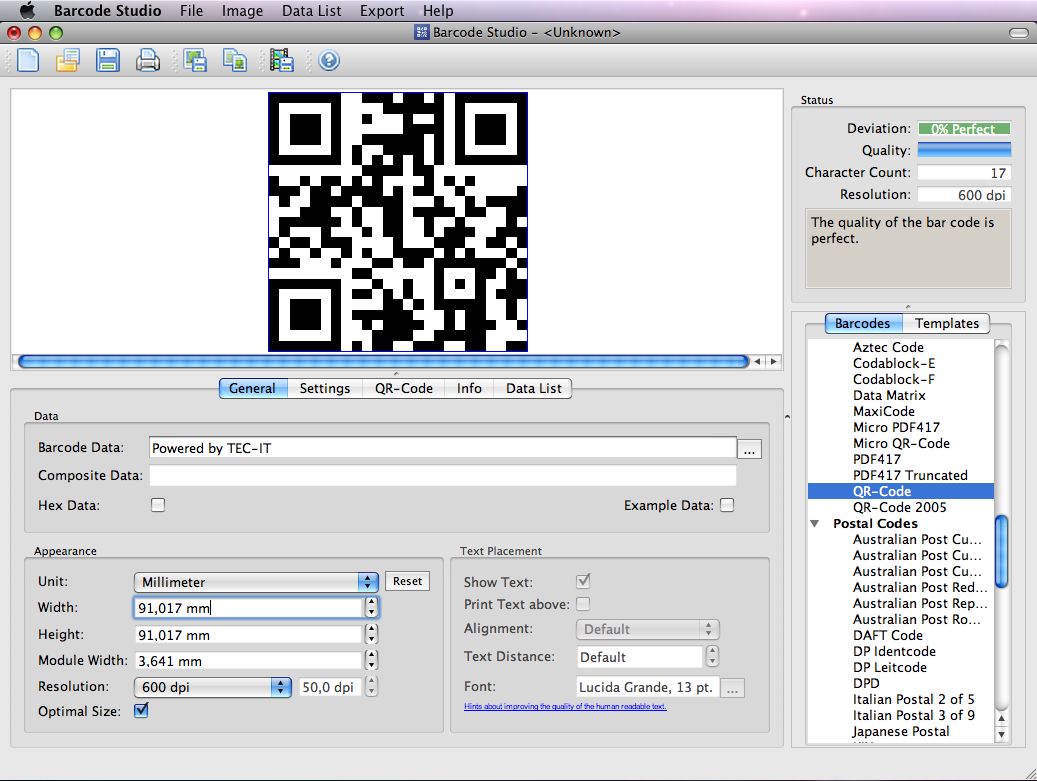The width and height of the screenshot is (1037, 781).
Task: Enable the Example Data checkbox
Action: pos(727,505)
